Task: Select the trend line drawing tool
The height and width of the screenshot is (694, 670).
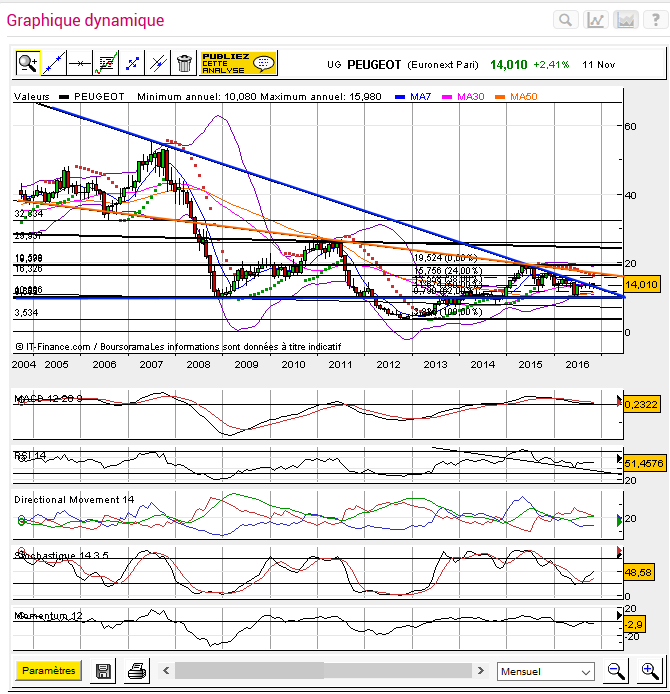Action: 54,63
